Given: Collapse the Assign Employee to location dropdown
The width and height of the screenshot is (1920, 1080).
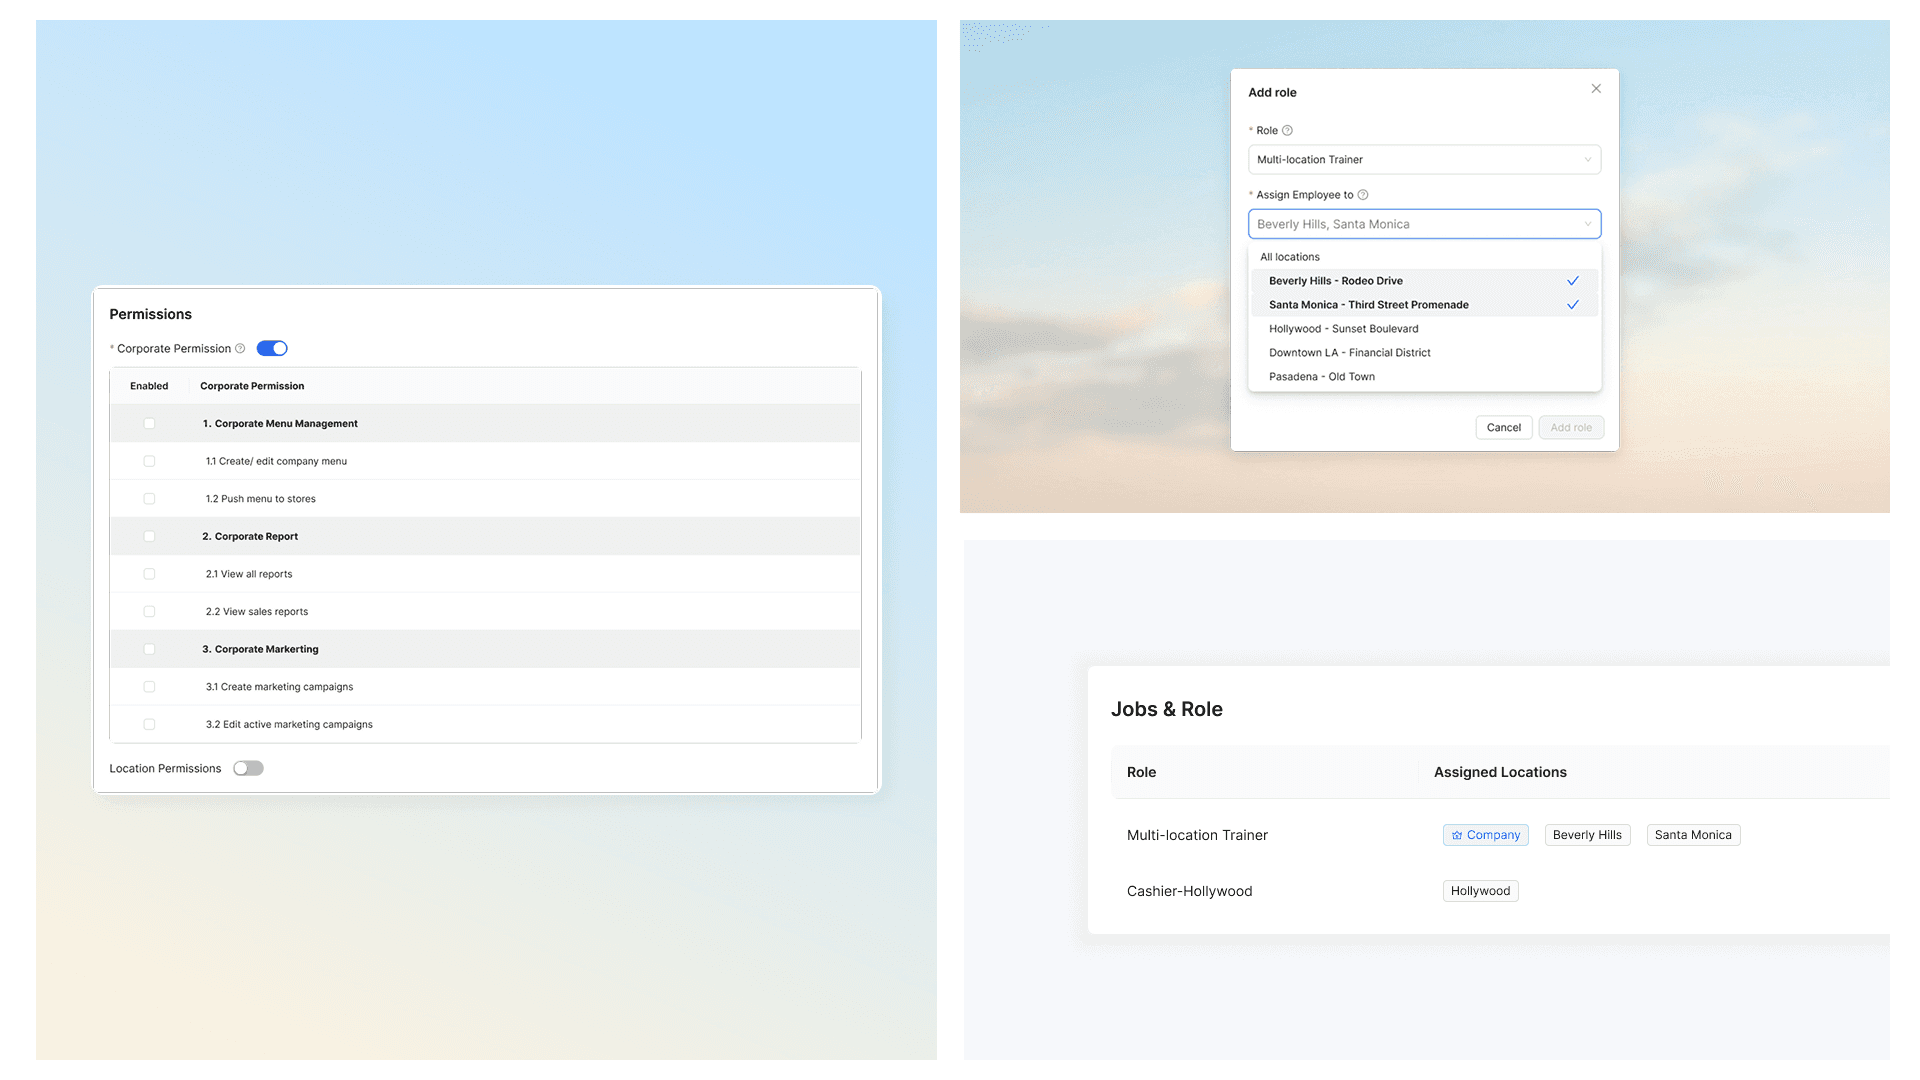Looking at the screenshot, I should click(x=1587, y=224).
